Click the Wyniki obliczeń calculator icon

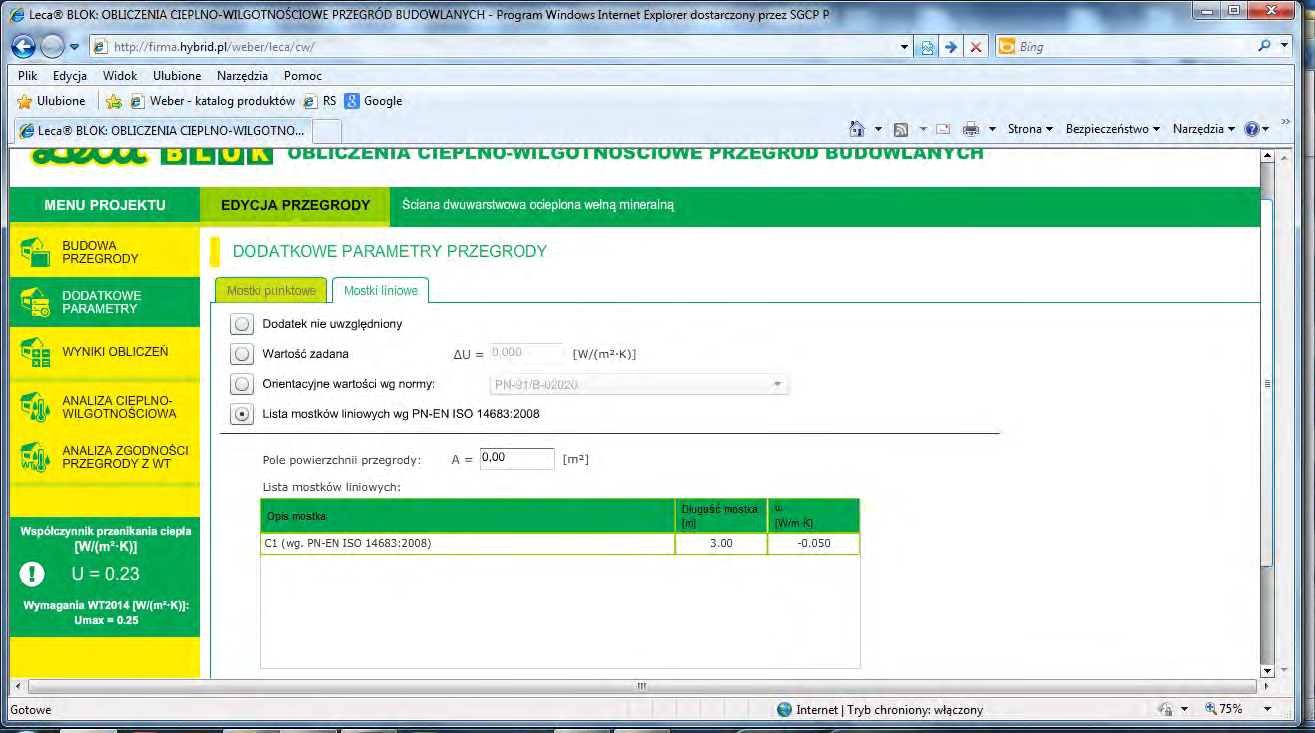click(35, 352)
